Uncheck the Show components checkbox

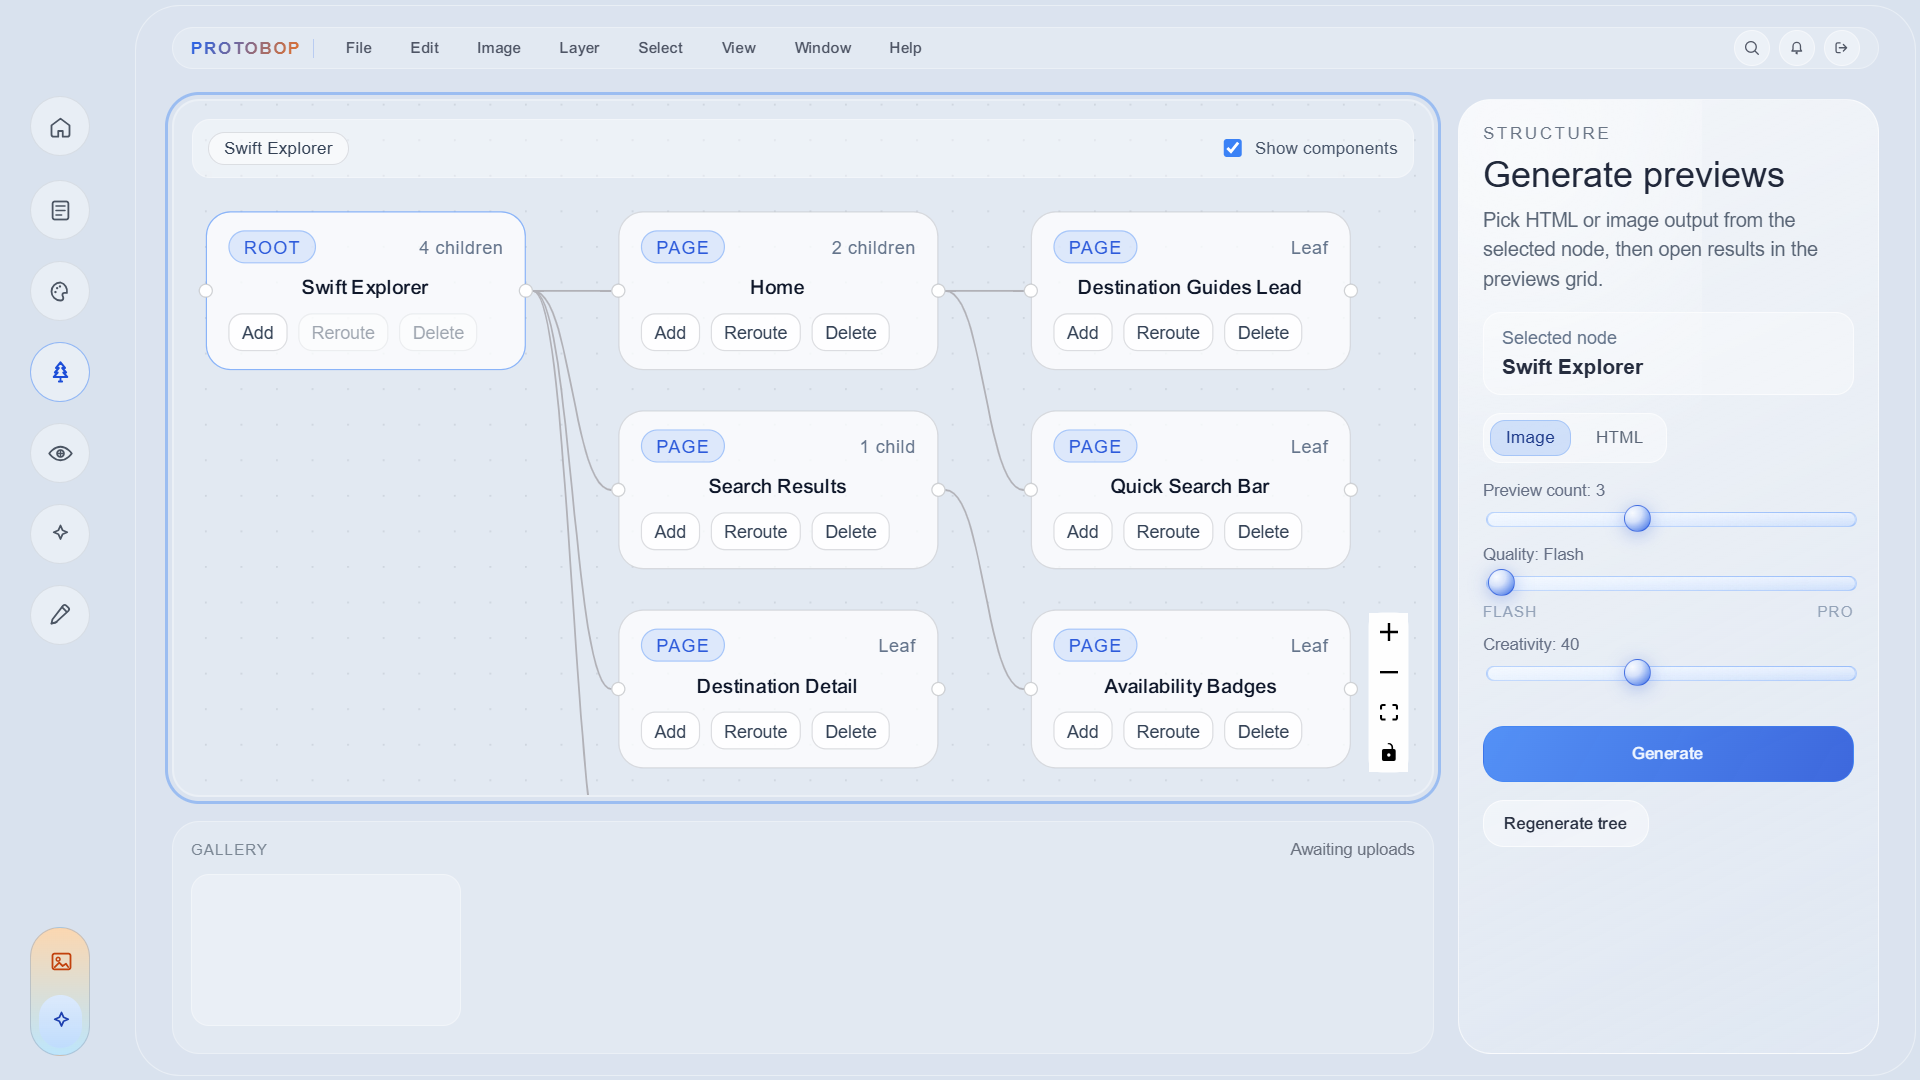coord(1232,148)
